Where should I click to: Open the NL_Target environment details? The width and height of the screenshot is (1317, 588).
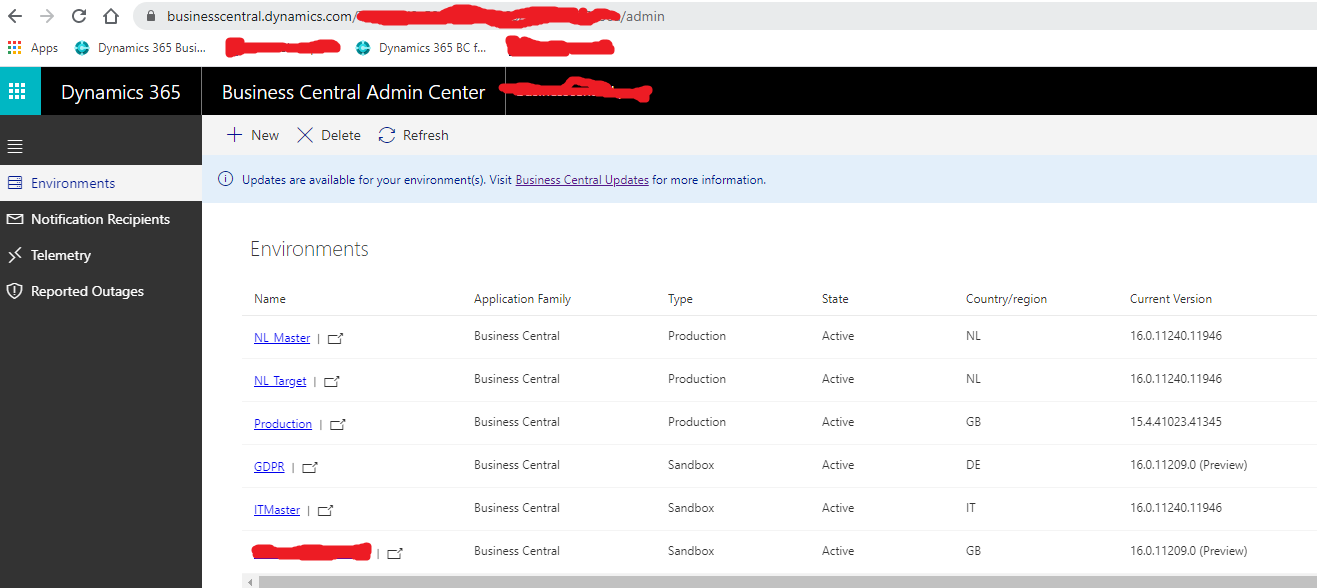(280, 381)
